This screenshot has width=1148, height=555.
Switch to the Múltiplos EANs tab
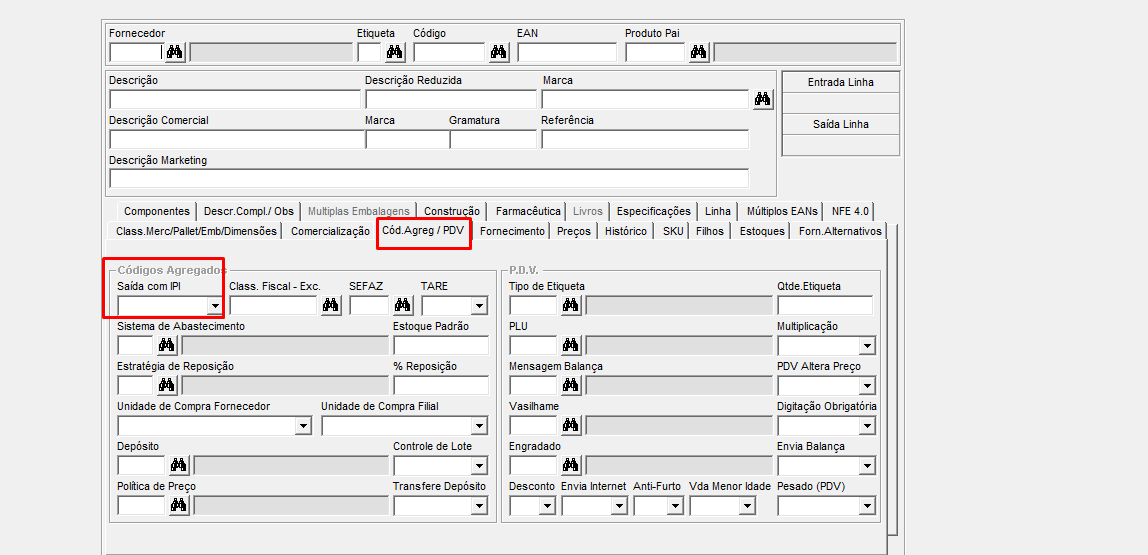tap(782, 211)
